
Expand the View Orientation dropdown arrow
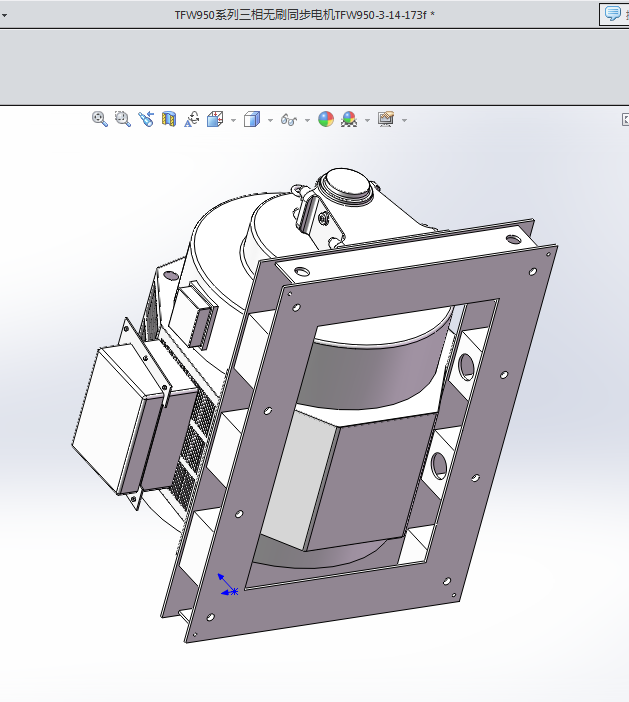[233, 120]
